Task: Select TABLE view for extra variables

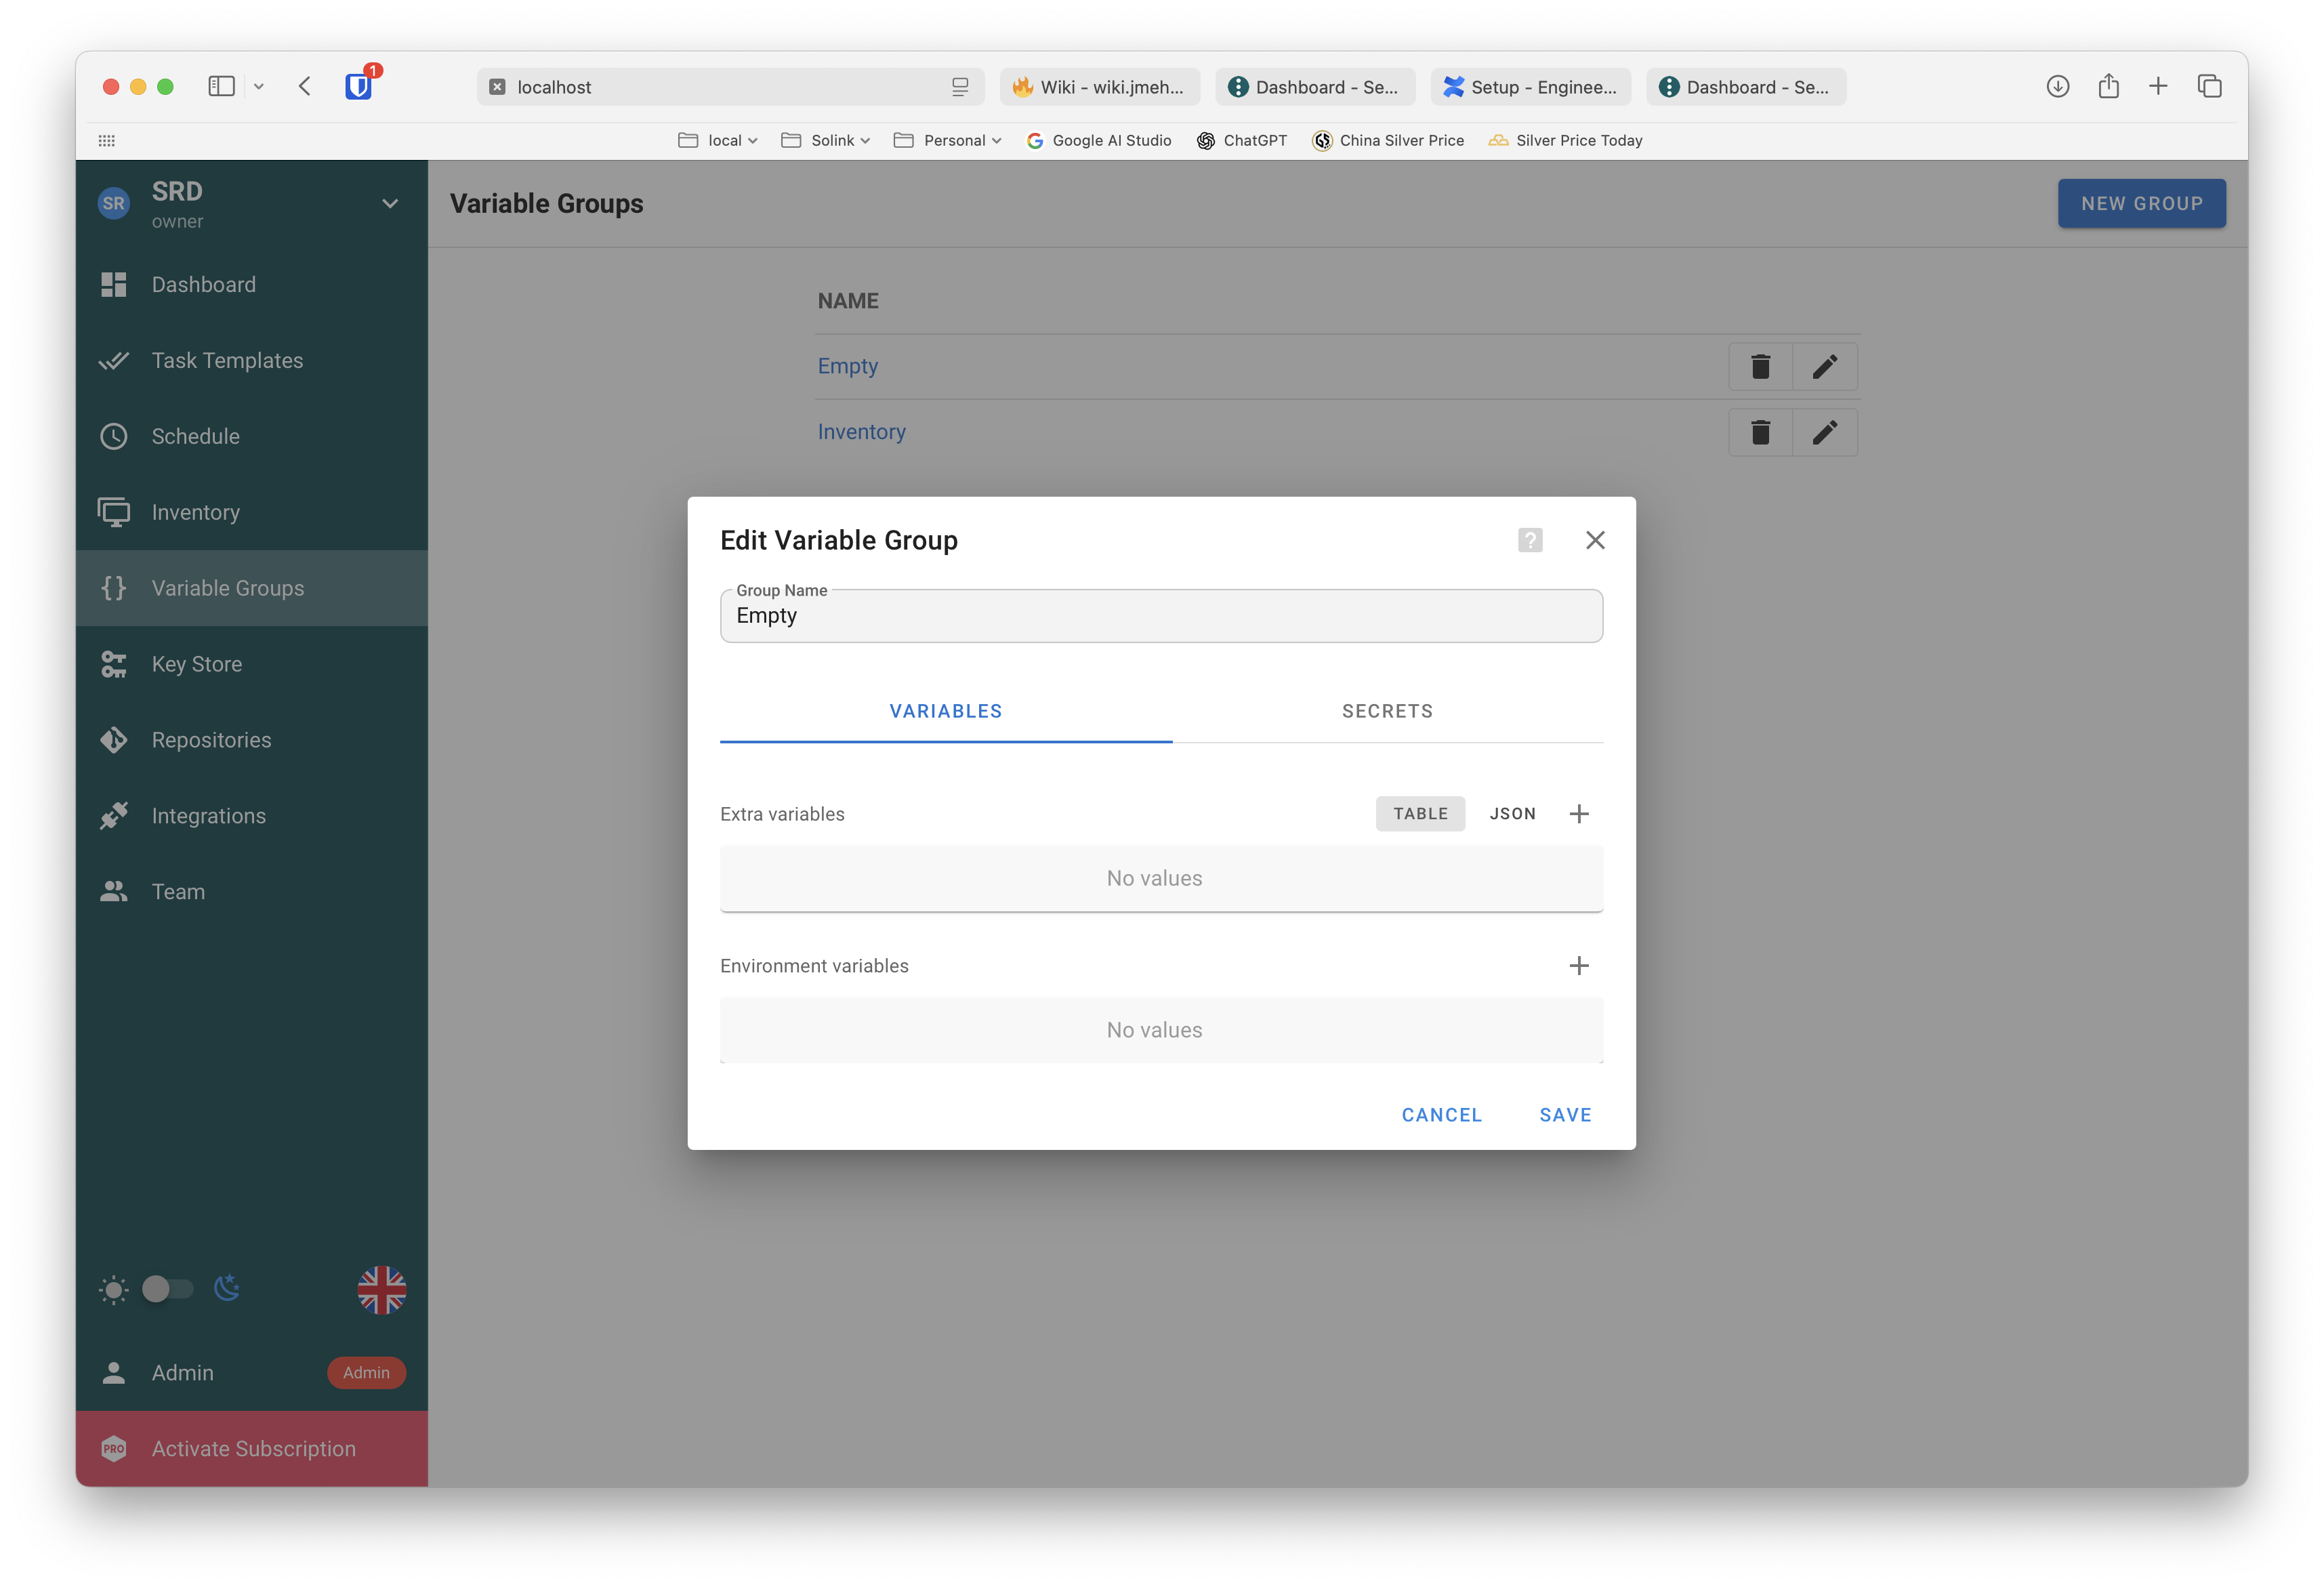Action: (1420, 814)
